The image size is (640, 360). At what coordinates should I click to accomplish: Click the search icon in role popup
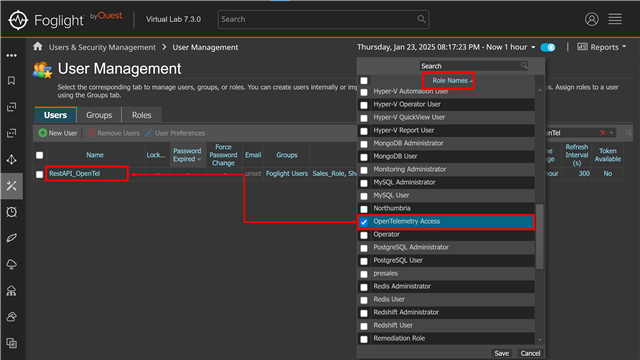coord(524,66)
